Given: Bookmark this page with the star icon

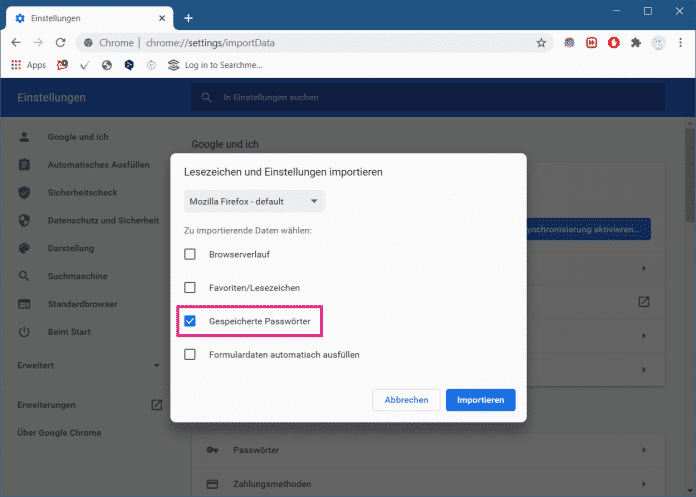Looking at the screenshot, I should click(541, 43).
